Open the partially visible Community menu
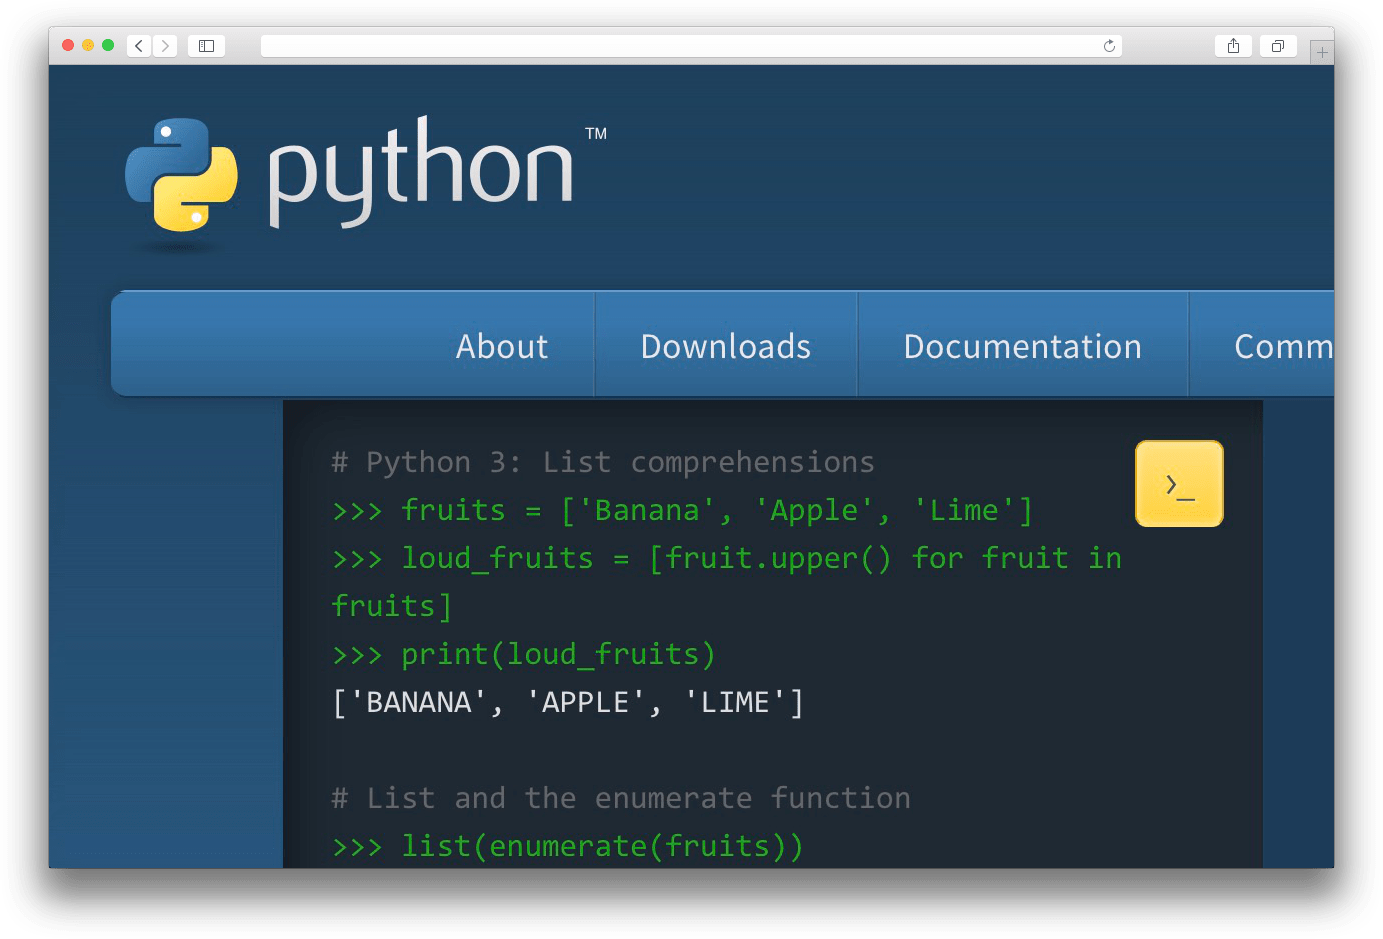 (x=1282, y=346)
